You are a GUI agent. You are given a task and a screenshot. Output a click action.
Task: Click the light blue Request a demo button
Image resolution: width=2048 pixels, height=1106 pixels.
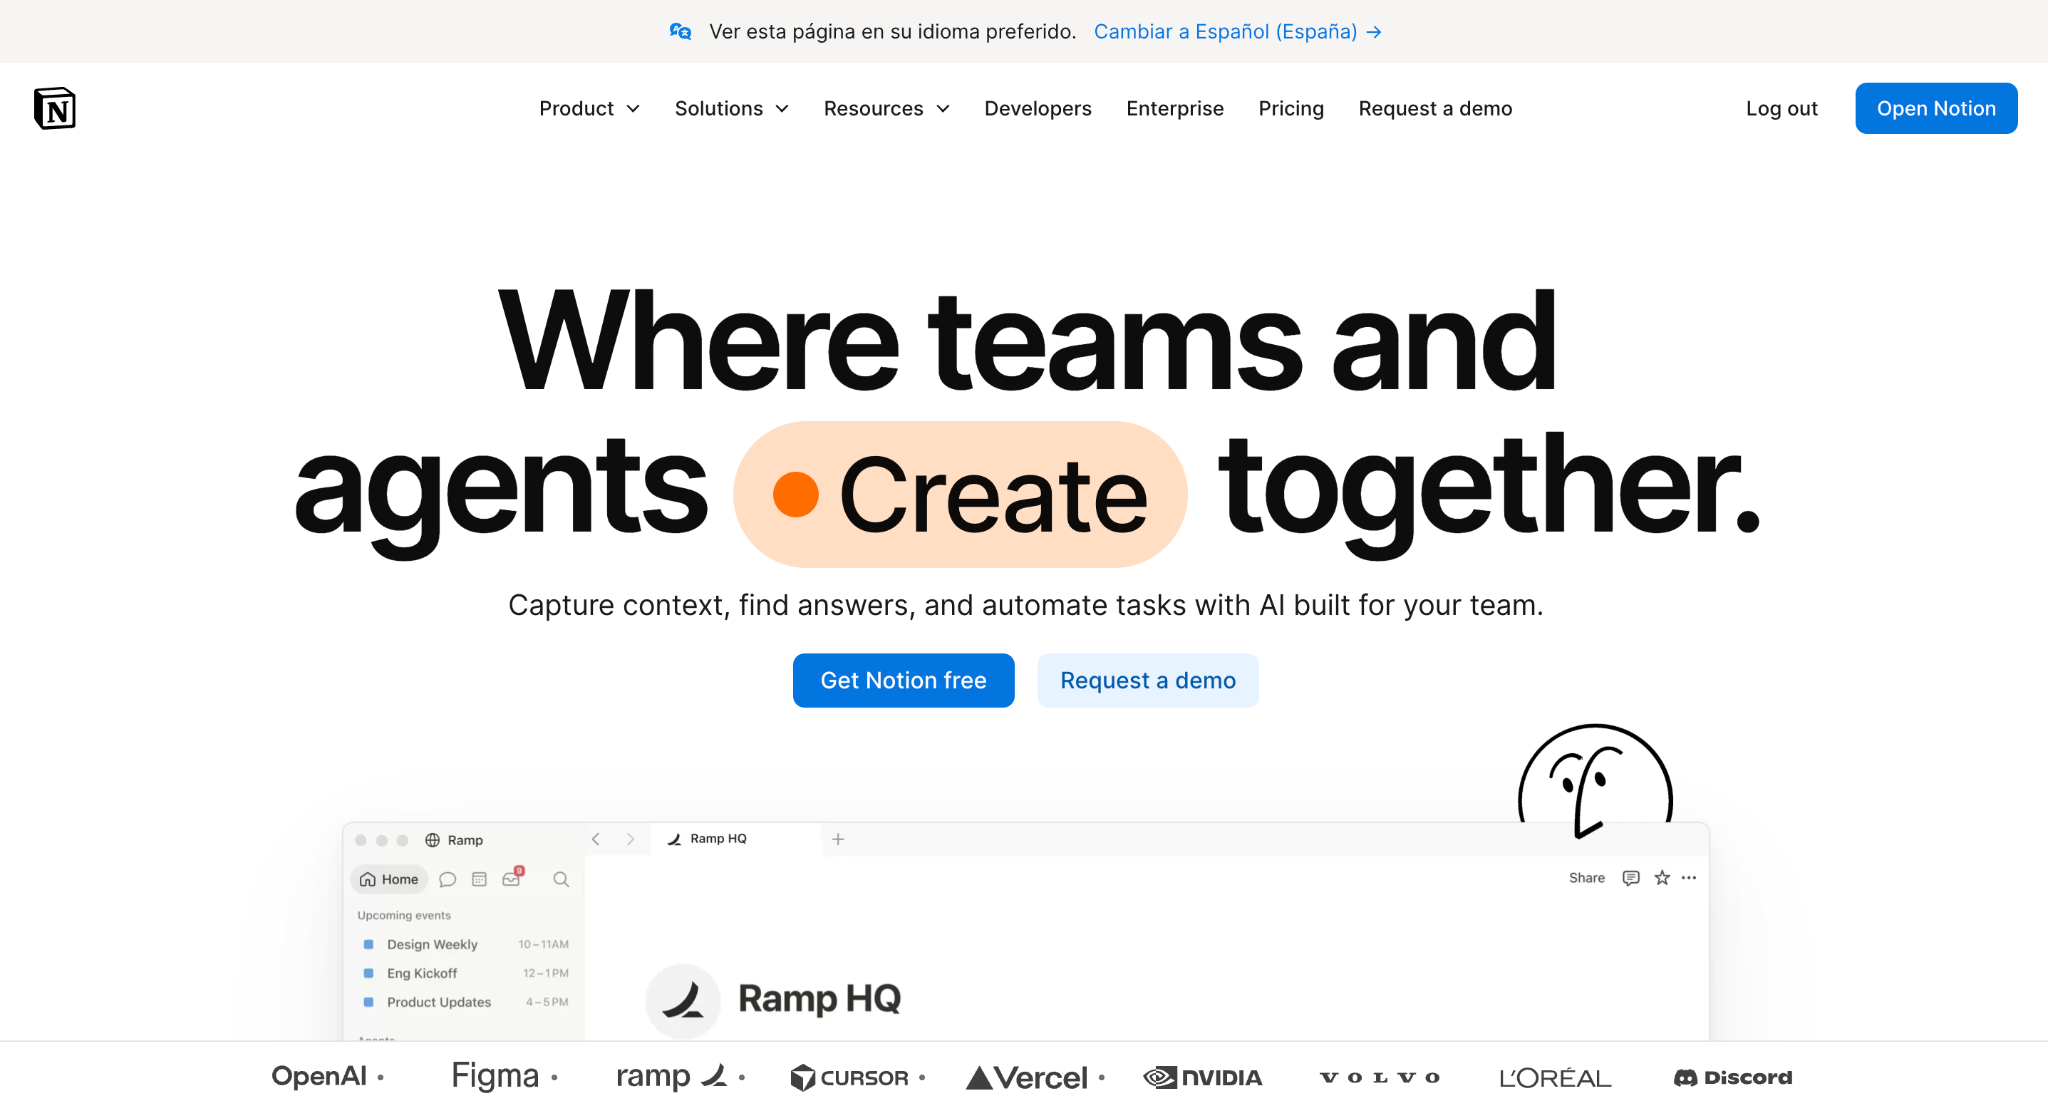1148,680
